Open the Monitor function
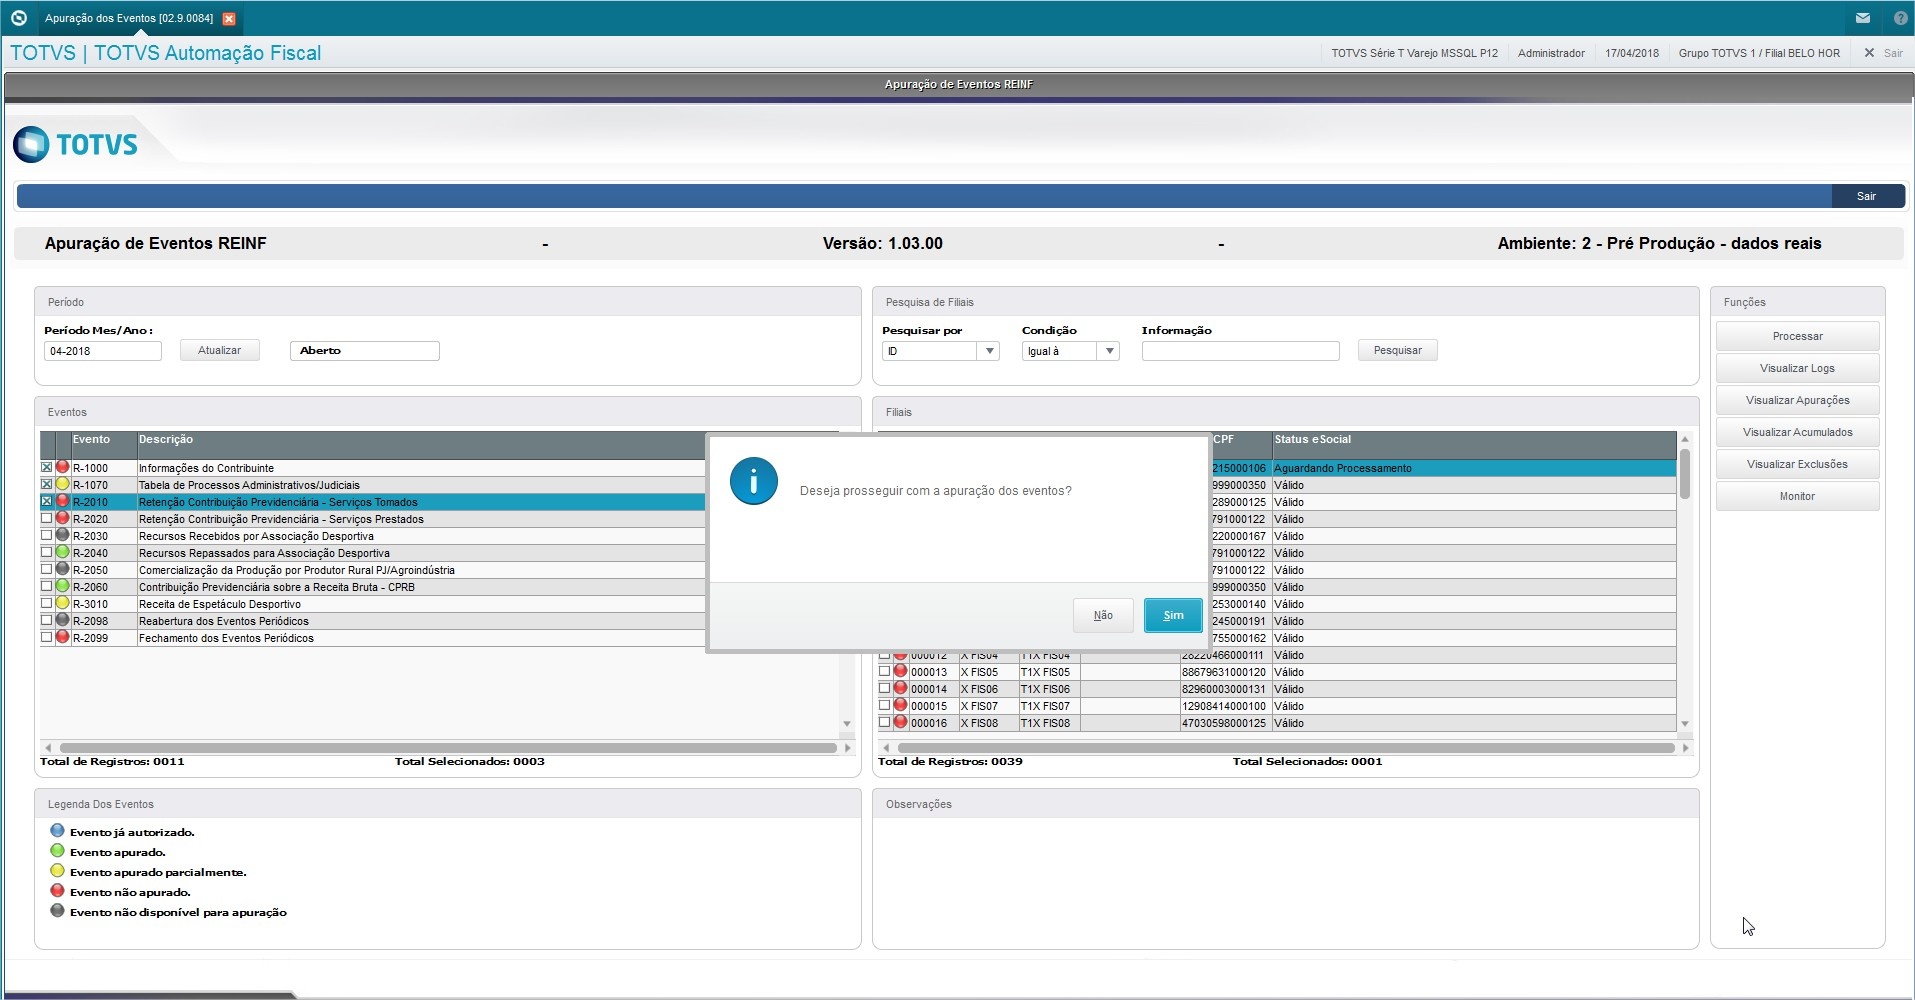The height and width of the screenshot is (1000, 1915). [1797, 496]
